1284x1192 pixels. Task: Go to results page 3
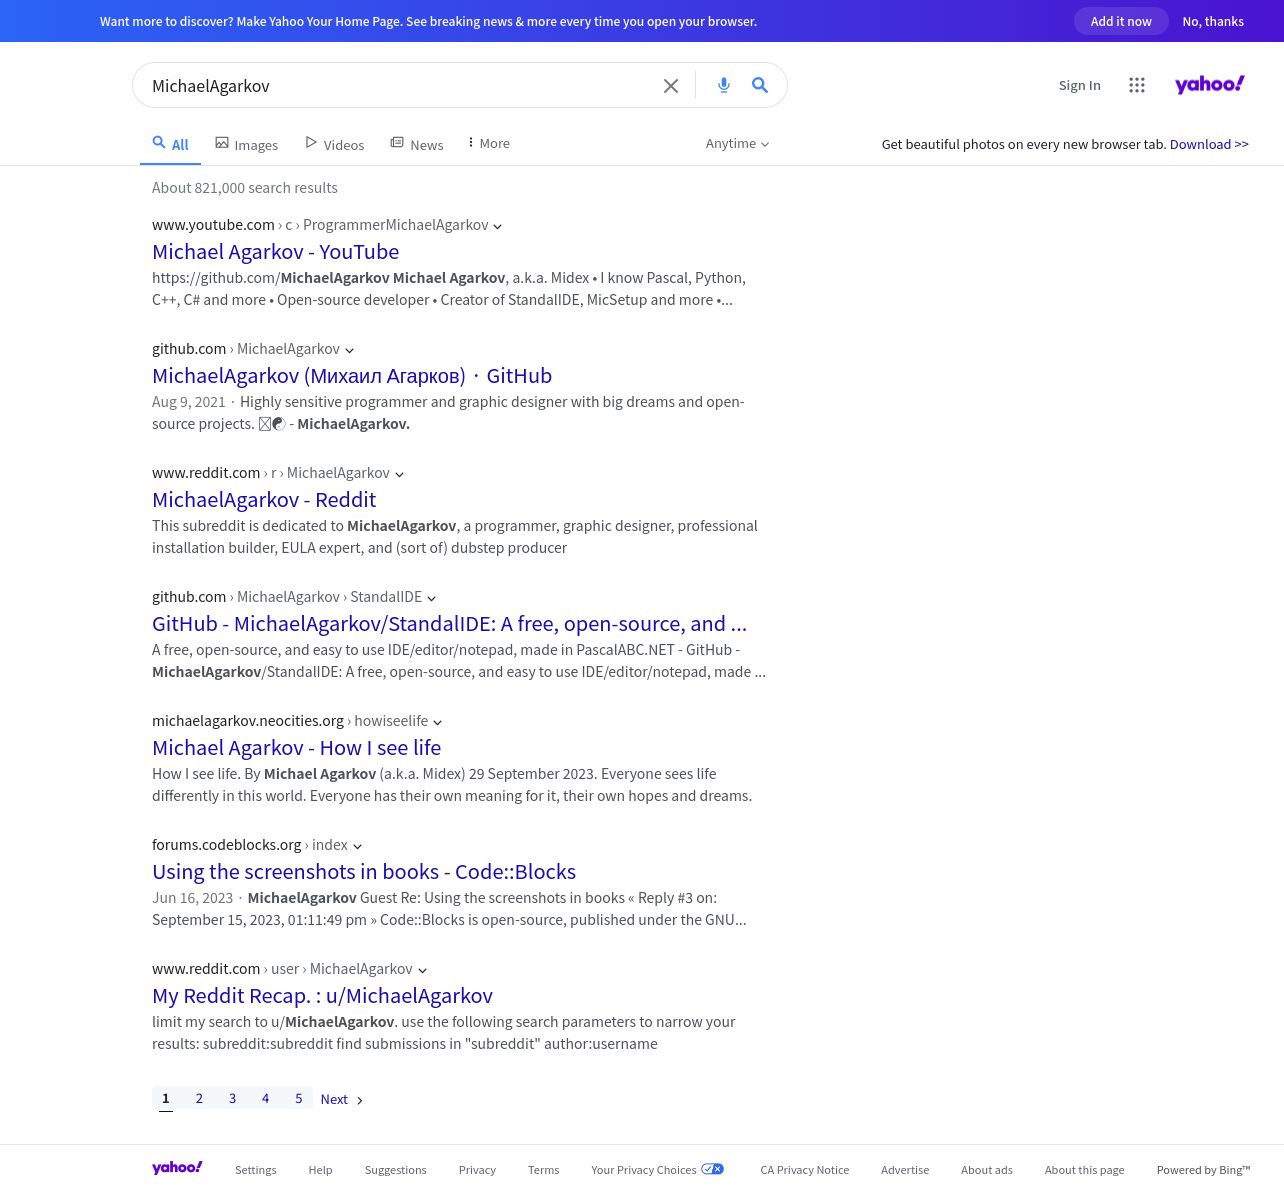pos(232,1098)
